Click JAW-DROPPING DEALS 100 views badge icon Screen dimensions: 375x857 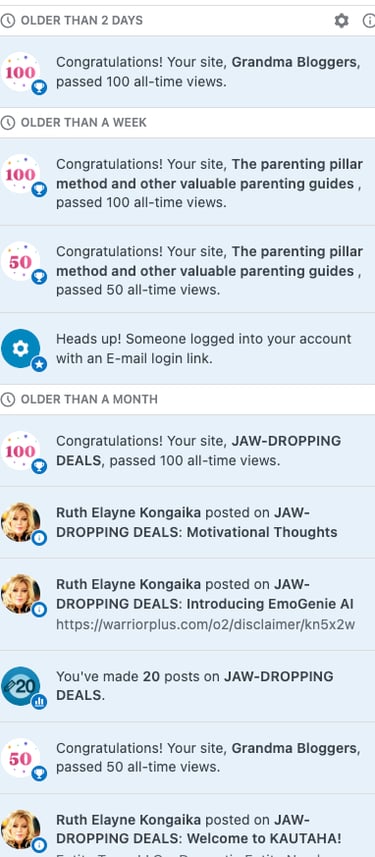pos(21,450)
